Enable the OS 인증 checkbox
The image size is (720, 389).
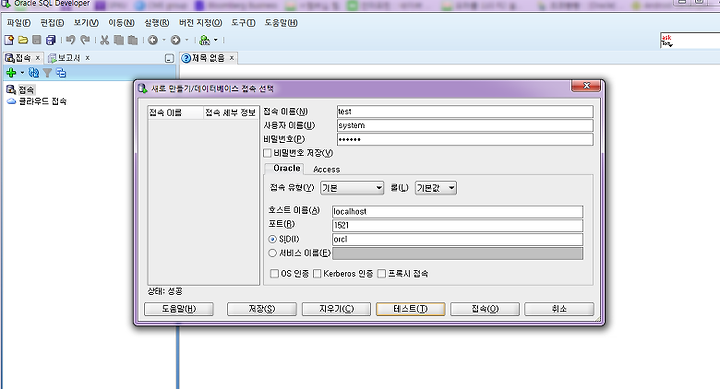(275, 274)
